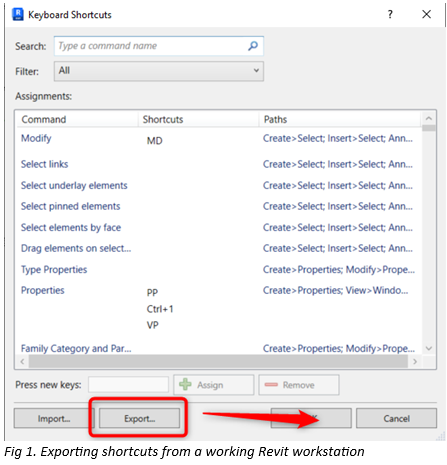Click the Assign button with plus icon

click(214, 385)
